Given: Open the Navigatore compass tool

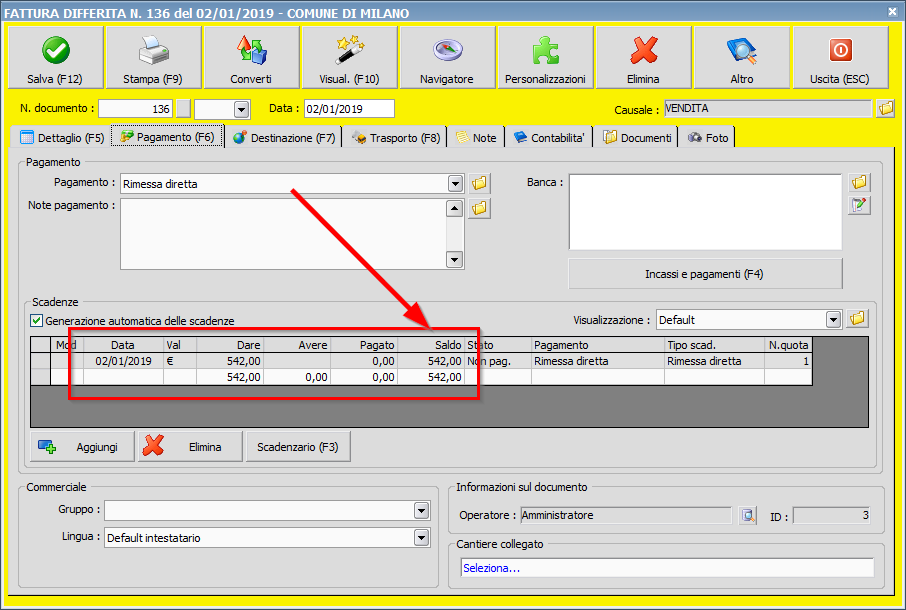Looking at the screenshot, I should point(446,58).
